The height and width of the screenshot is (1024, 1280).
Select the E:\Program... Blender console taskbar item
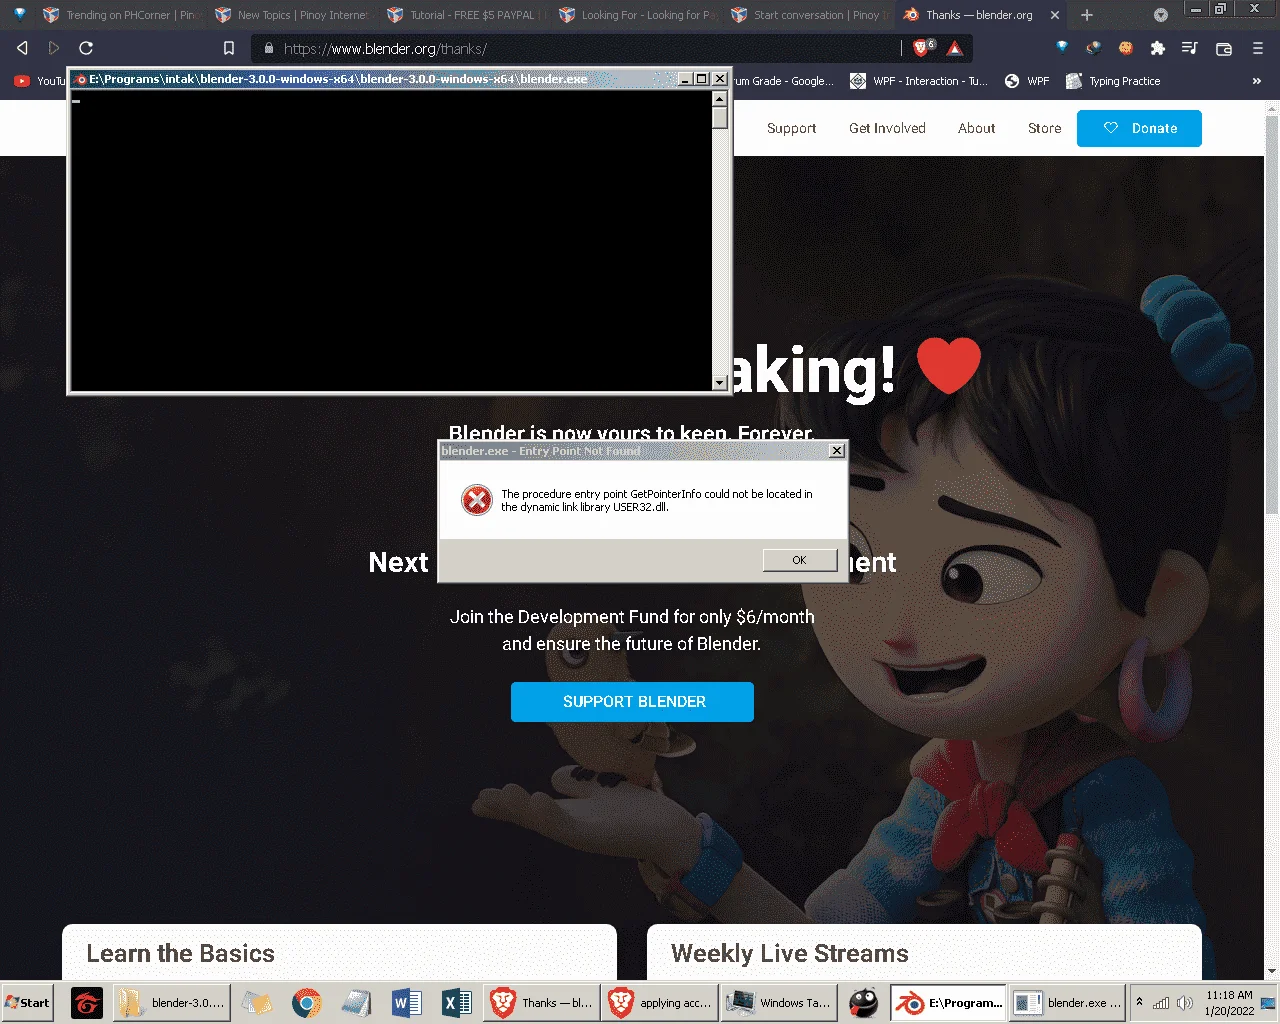949,1003
